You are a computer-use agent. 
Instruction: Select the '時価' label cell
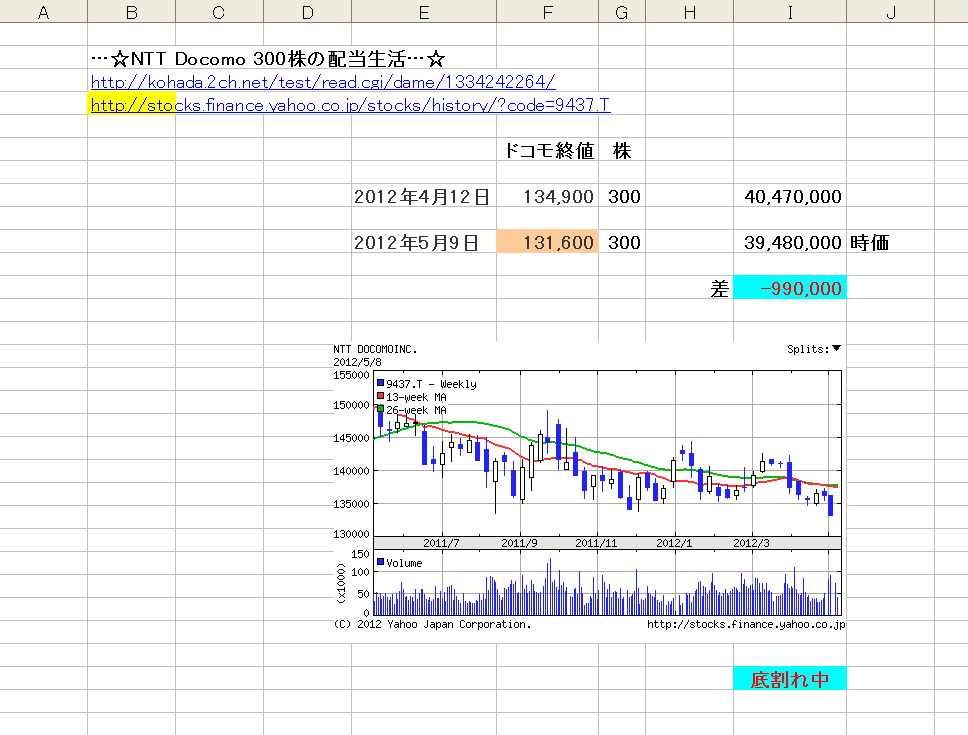point(890,242)
